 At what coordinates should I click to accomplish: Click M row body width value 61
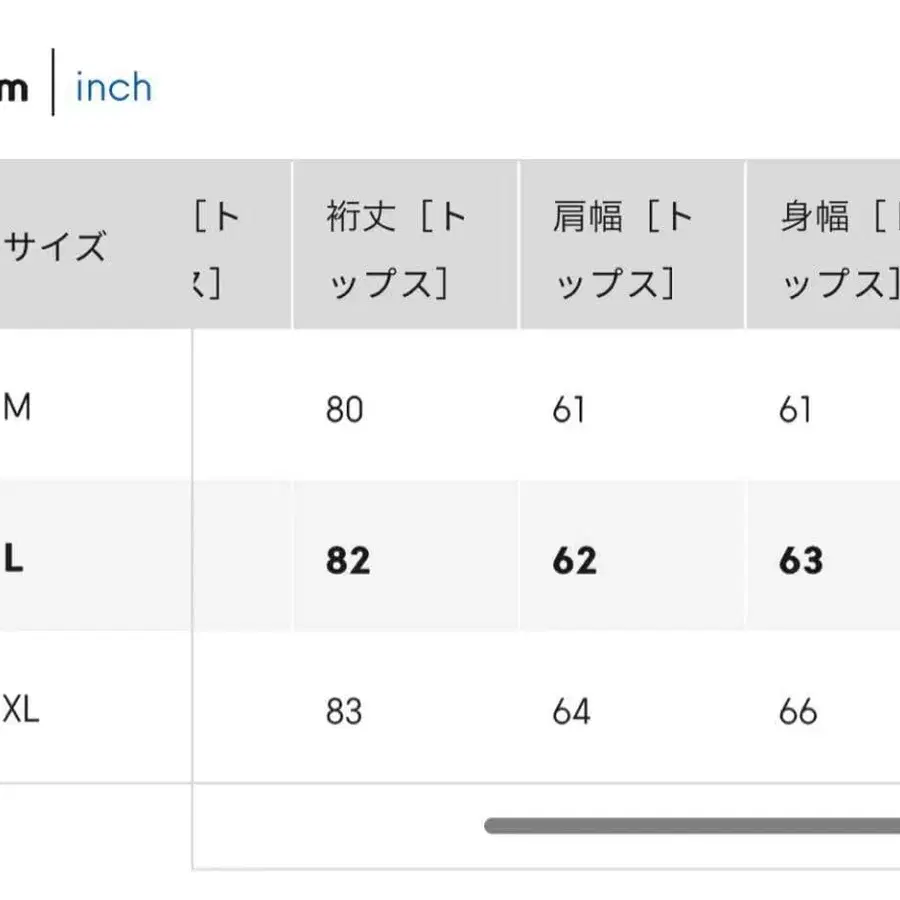point(795,410)
